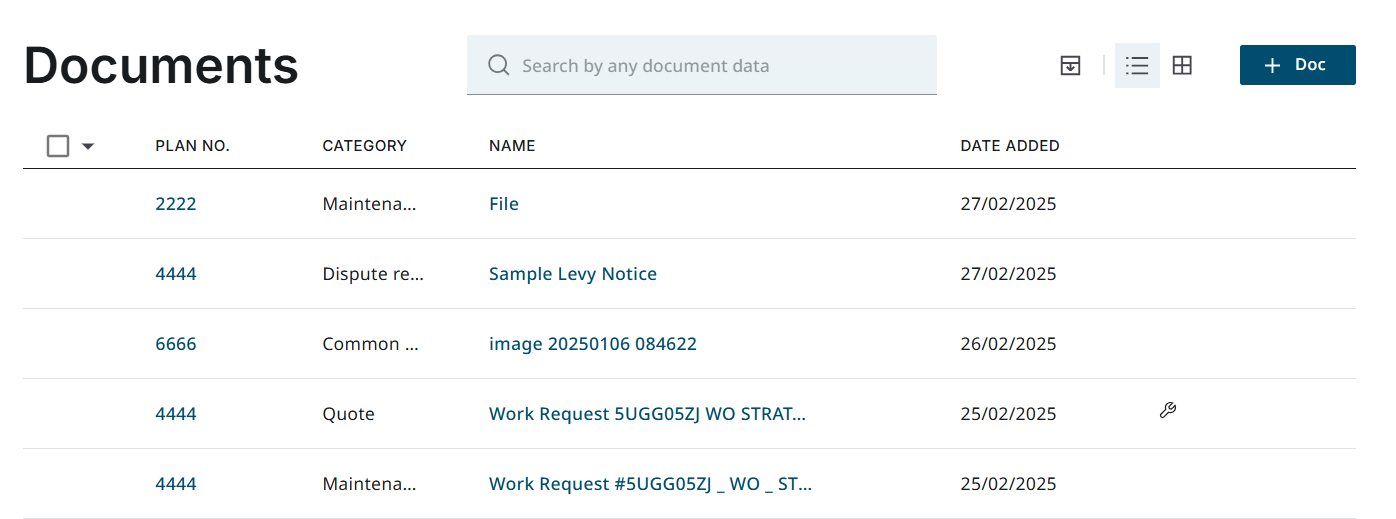1396x519 pixels.
Task: Open plan 2222 link
Action: tap(176, 204)
